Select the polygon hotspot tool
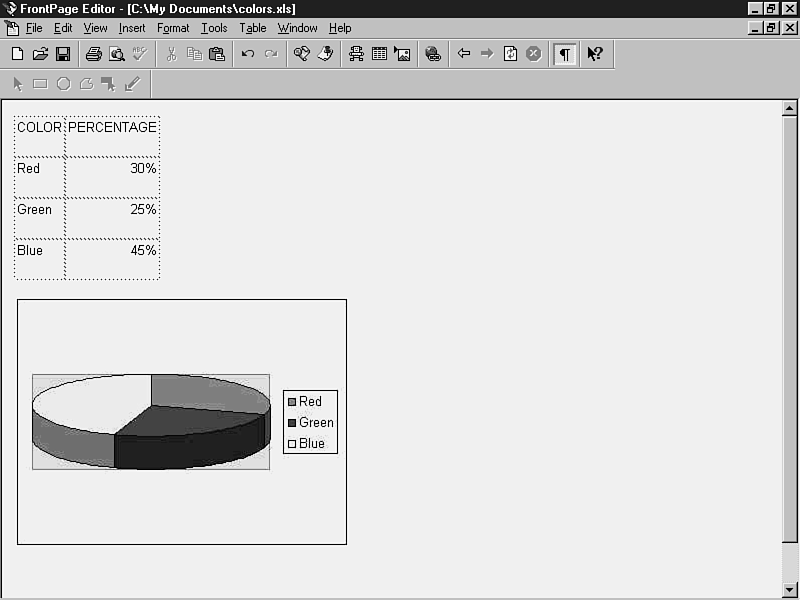800x600 pixels. pos(87,84)
